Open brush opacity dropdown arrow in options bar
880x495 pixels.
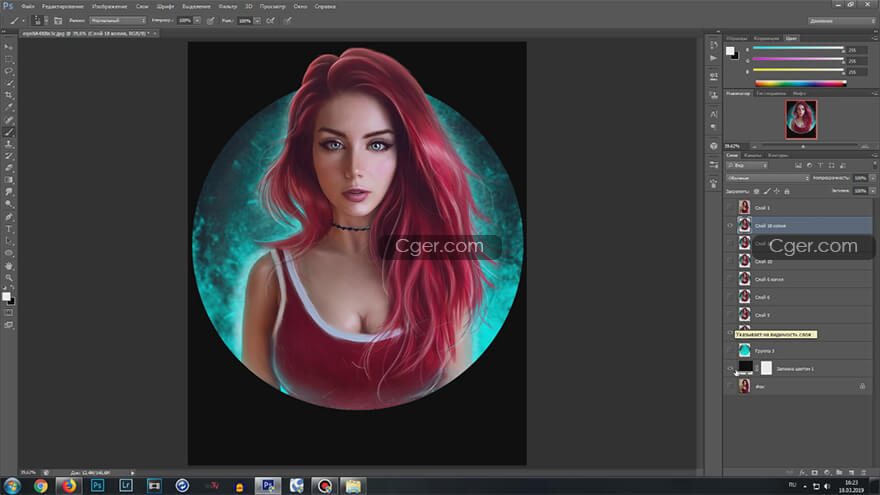click(x=197, y=20)
